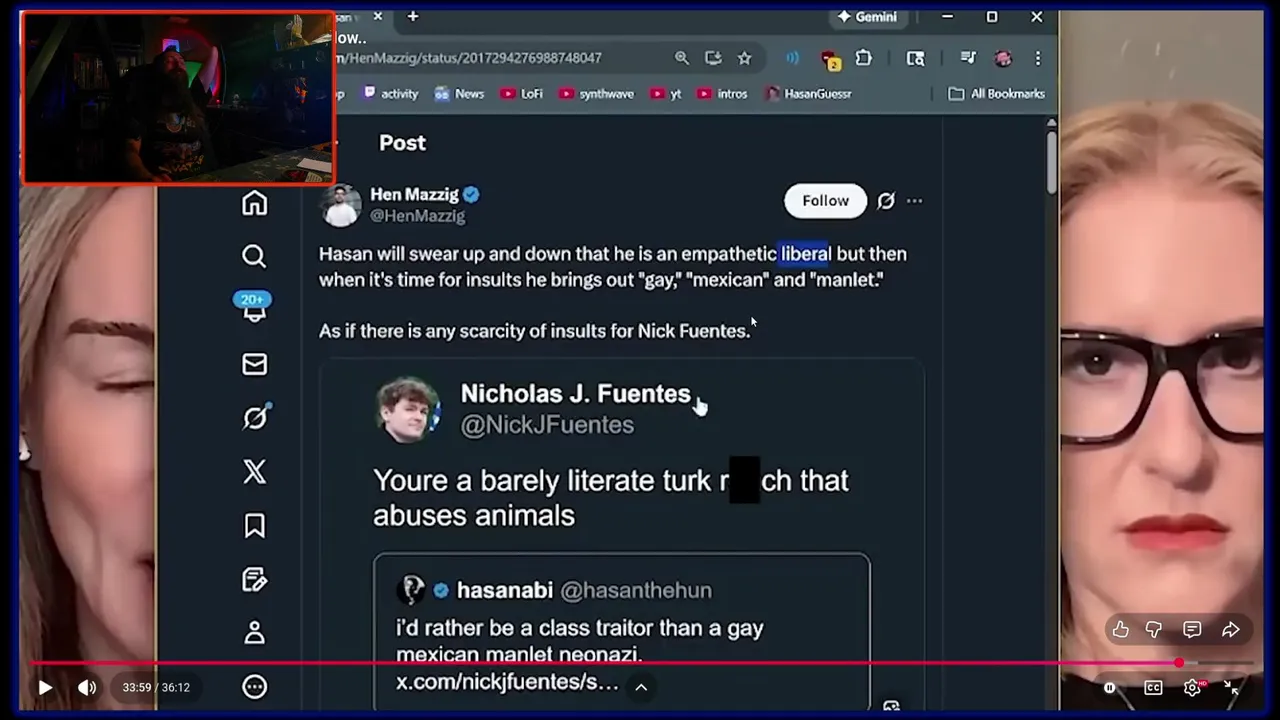
Task: Open the Chrome three-dot menu
Action: 1038,58
